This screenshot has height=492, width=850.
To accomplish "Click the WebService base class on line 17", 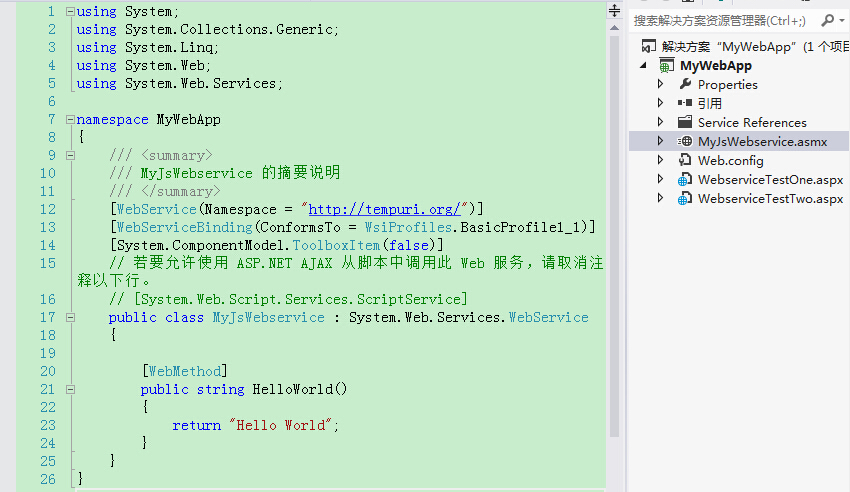I will coord(548,317).
